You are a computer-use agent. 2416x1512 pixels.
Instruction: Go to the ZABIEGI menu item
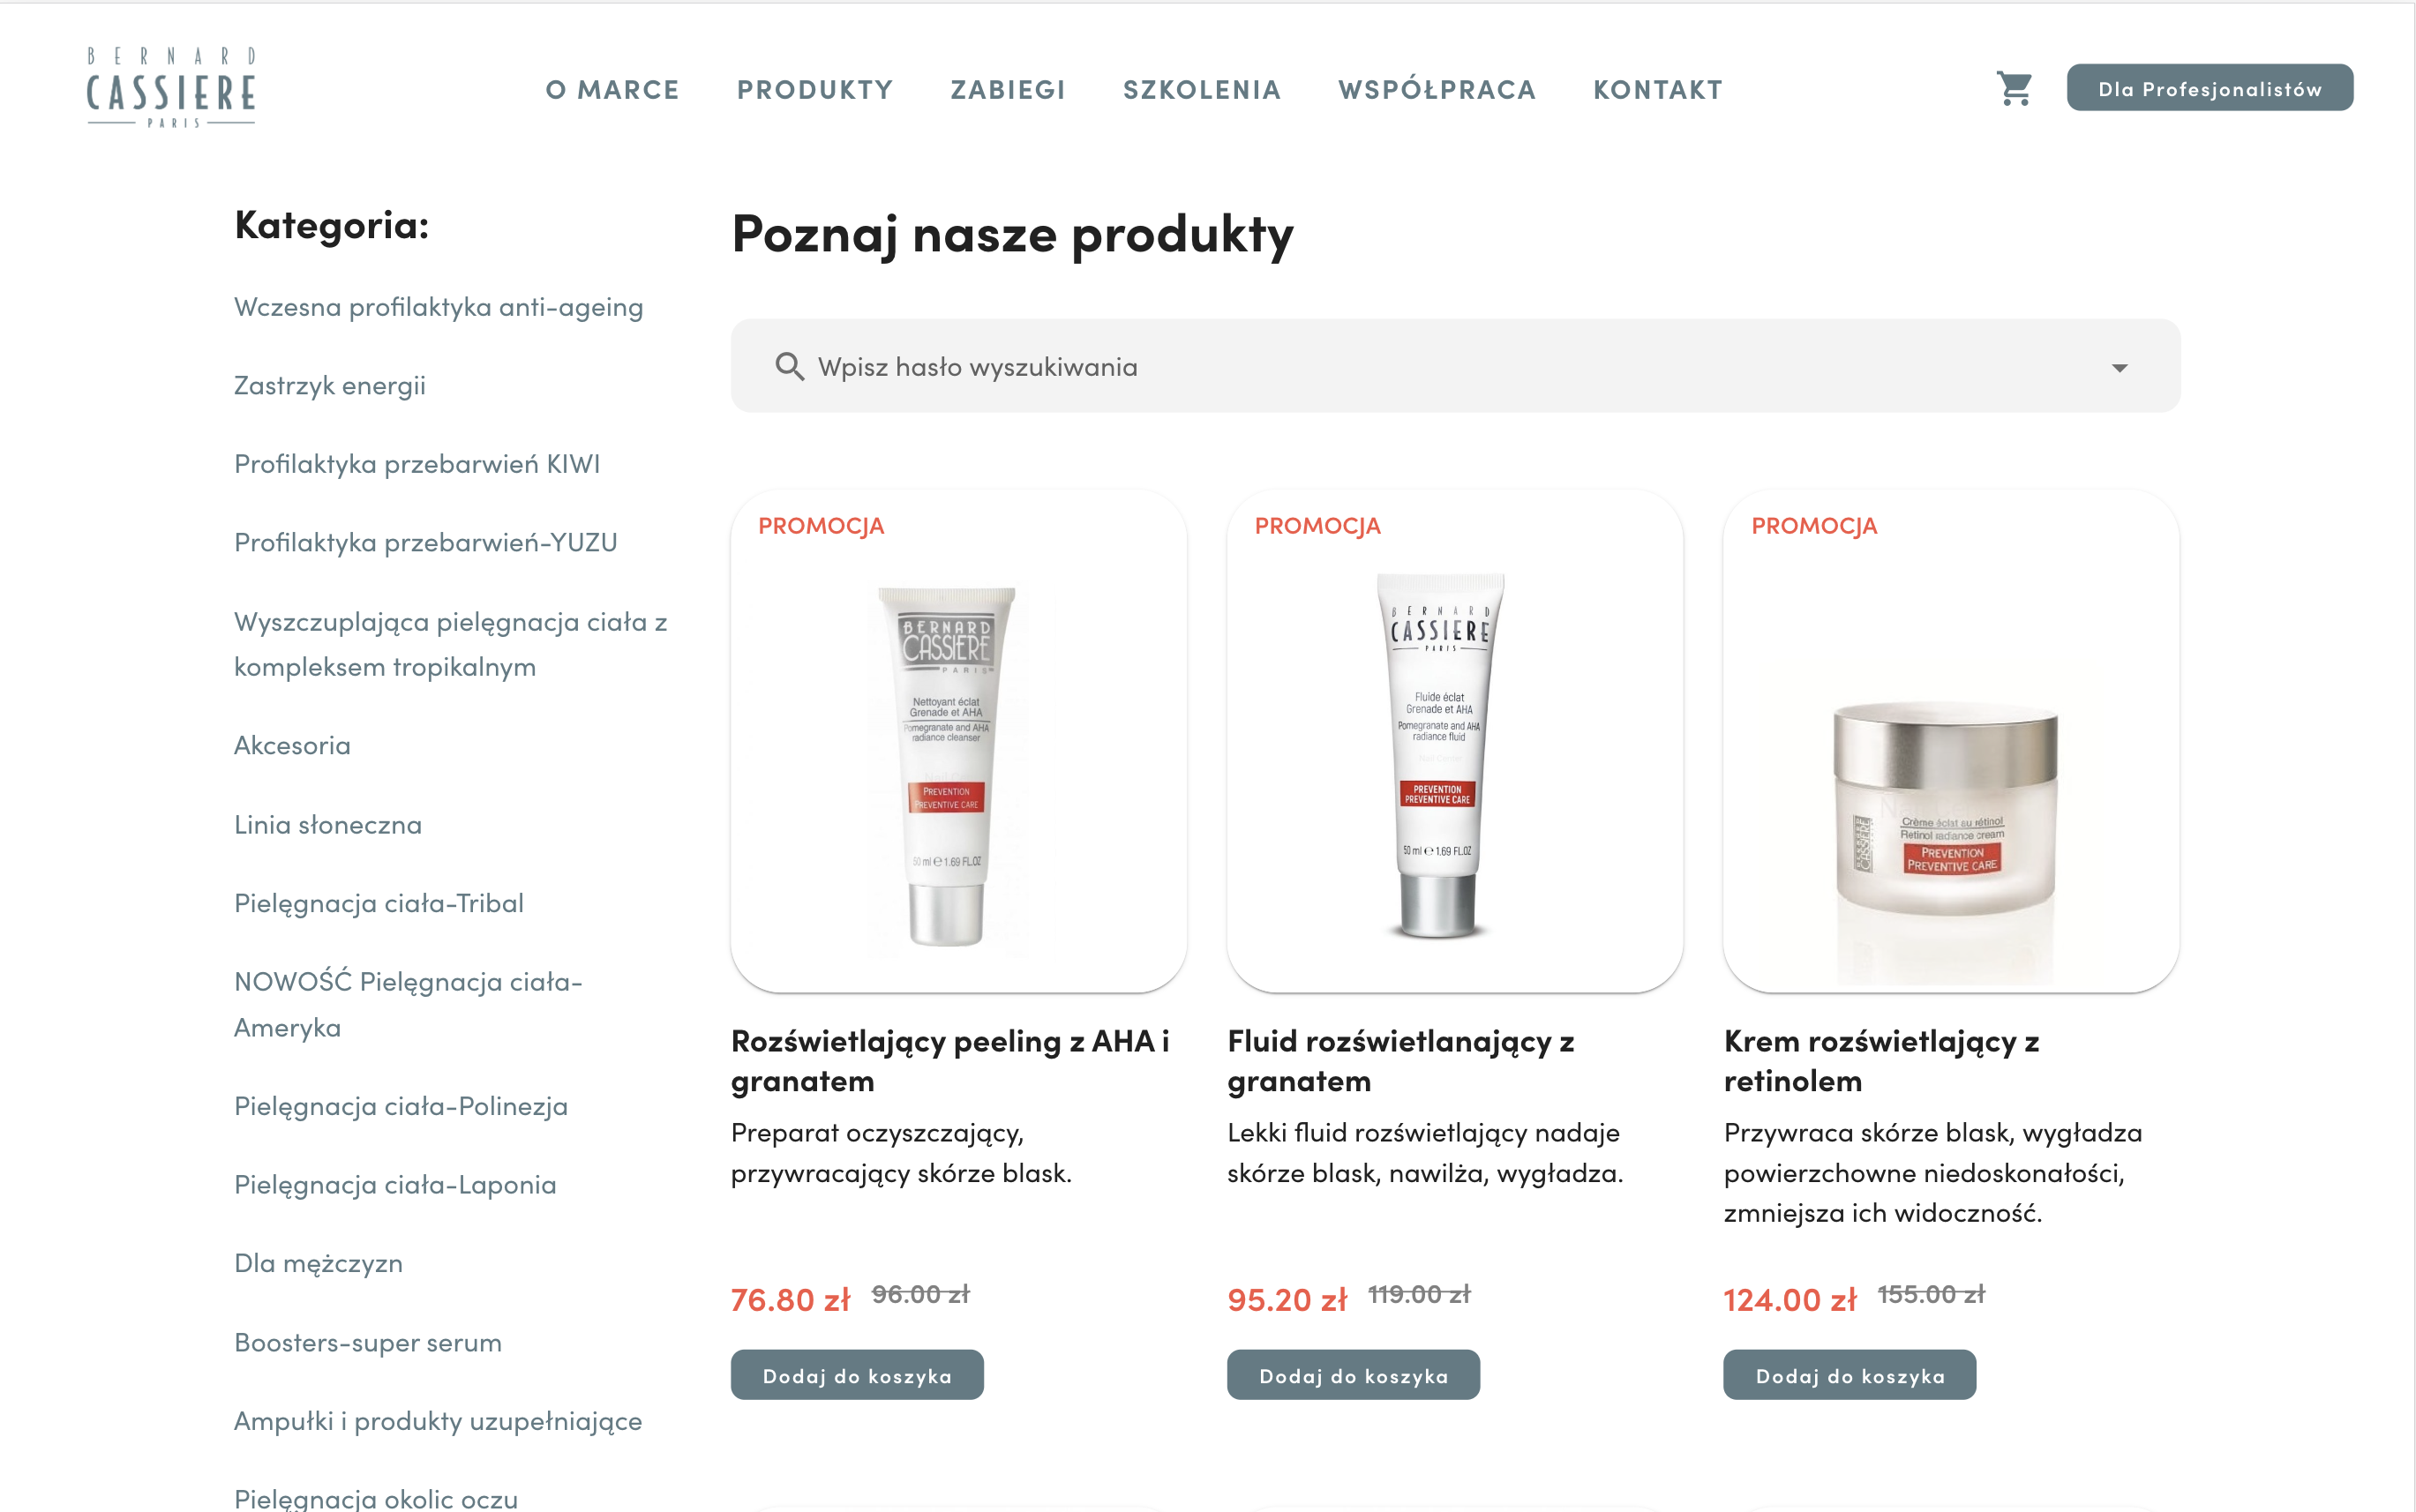(x=1008, y=90)
